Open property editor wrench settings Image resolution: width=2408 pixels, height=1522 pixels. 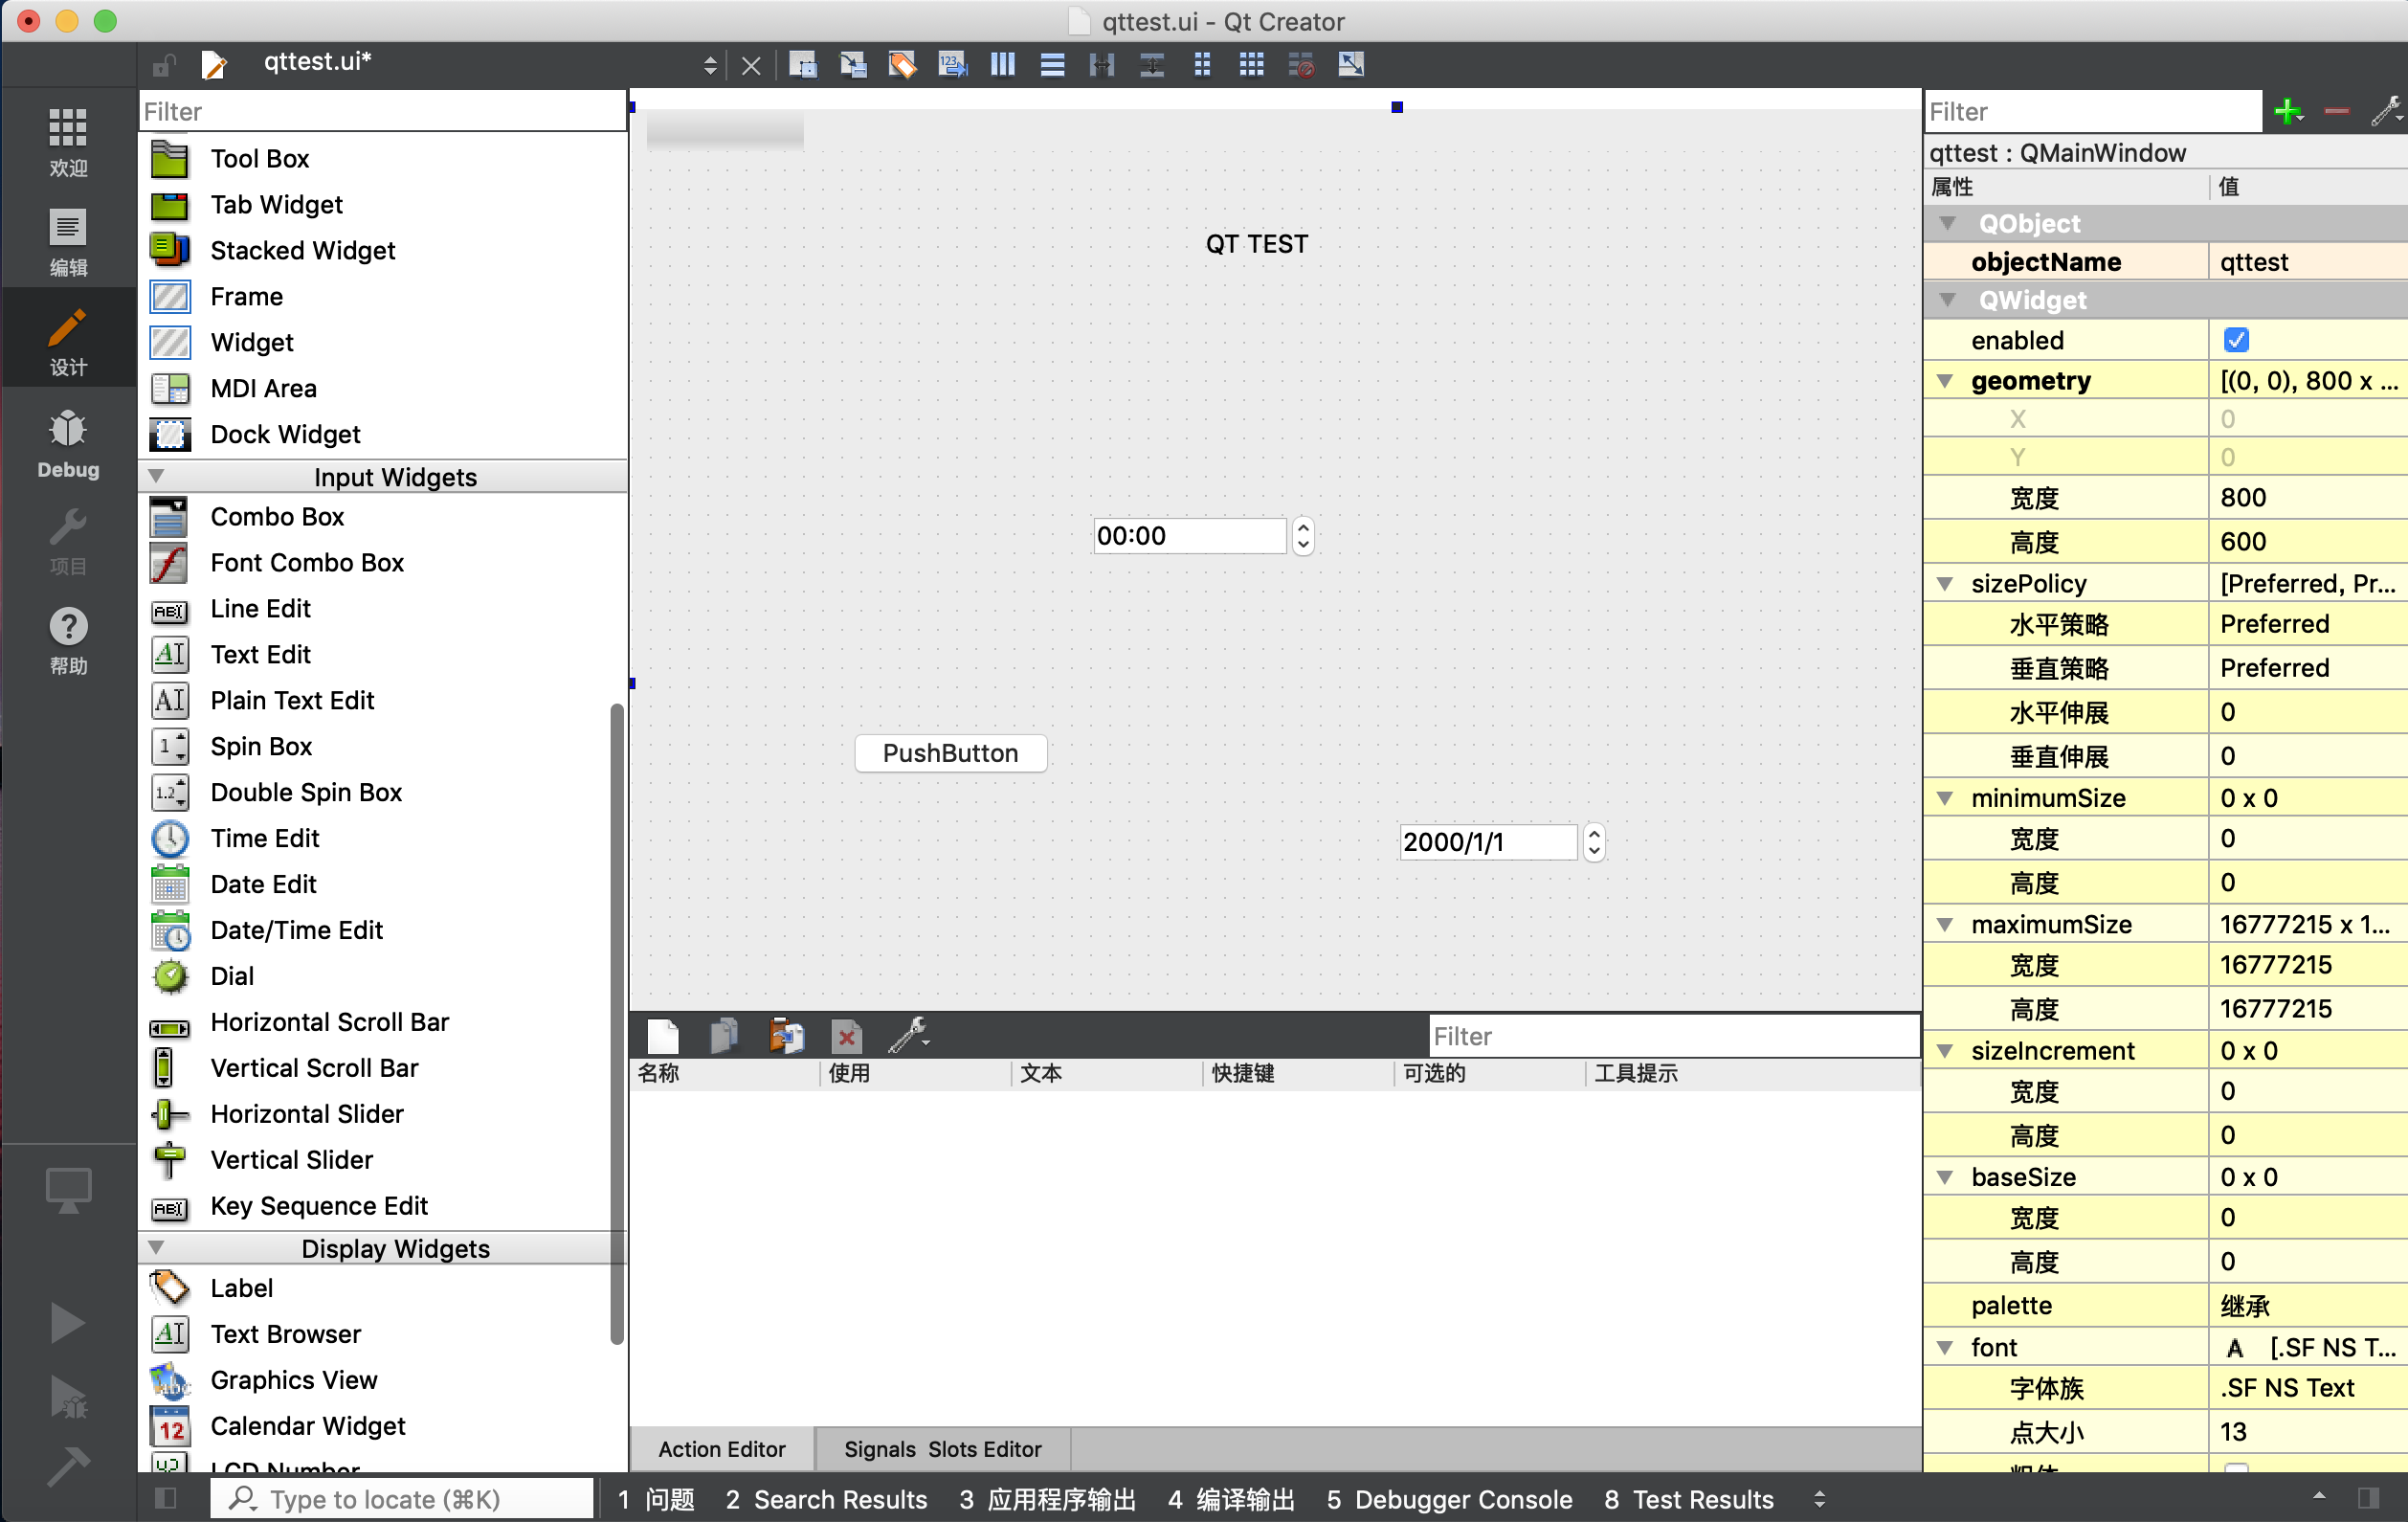tap(2386, 111)
